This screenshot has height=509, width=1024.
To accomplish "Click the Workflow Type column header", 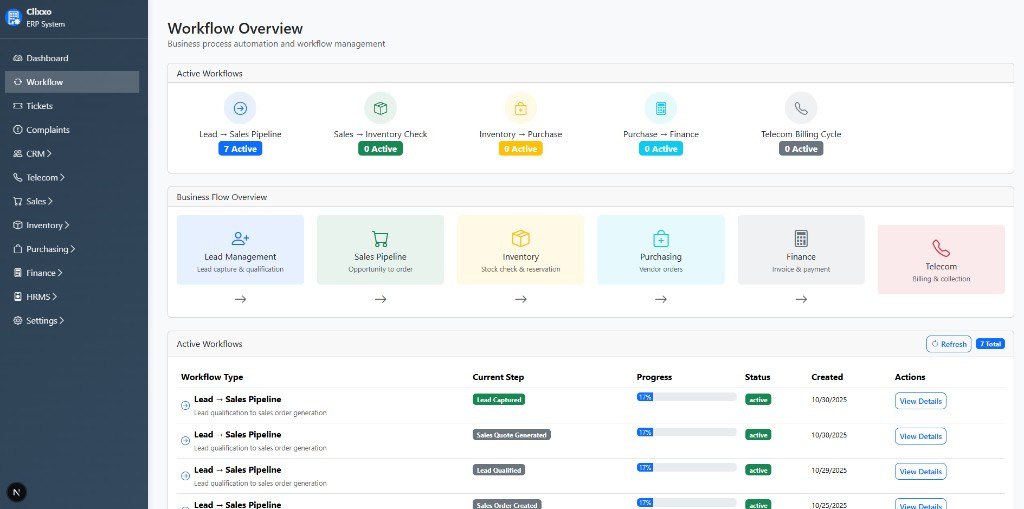I will click(x=212, y=377).
